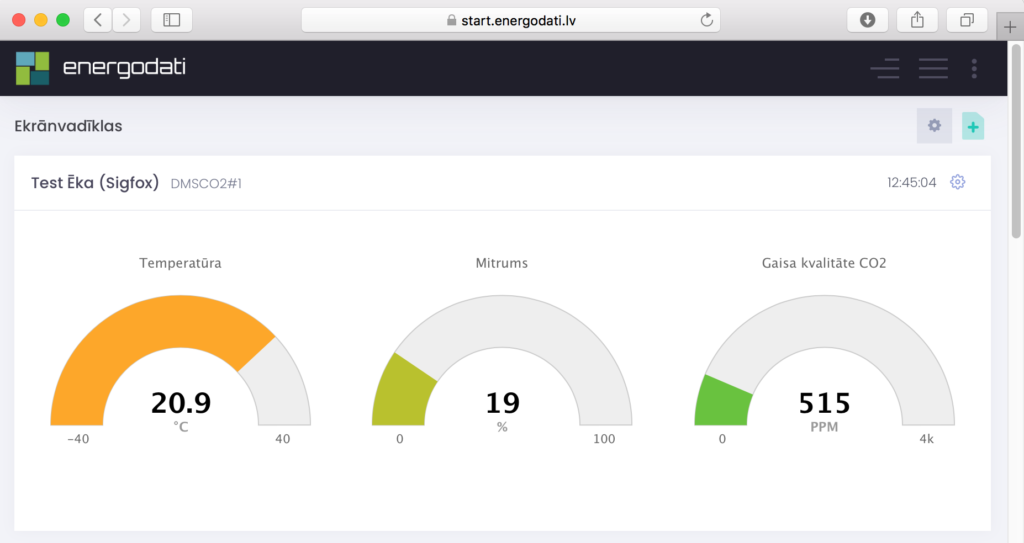Click the CO2 gauge green arc

(x=722, y=402)
